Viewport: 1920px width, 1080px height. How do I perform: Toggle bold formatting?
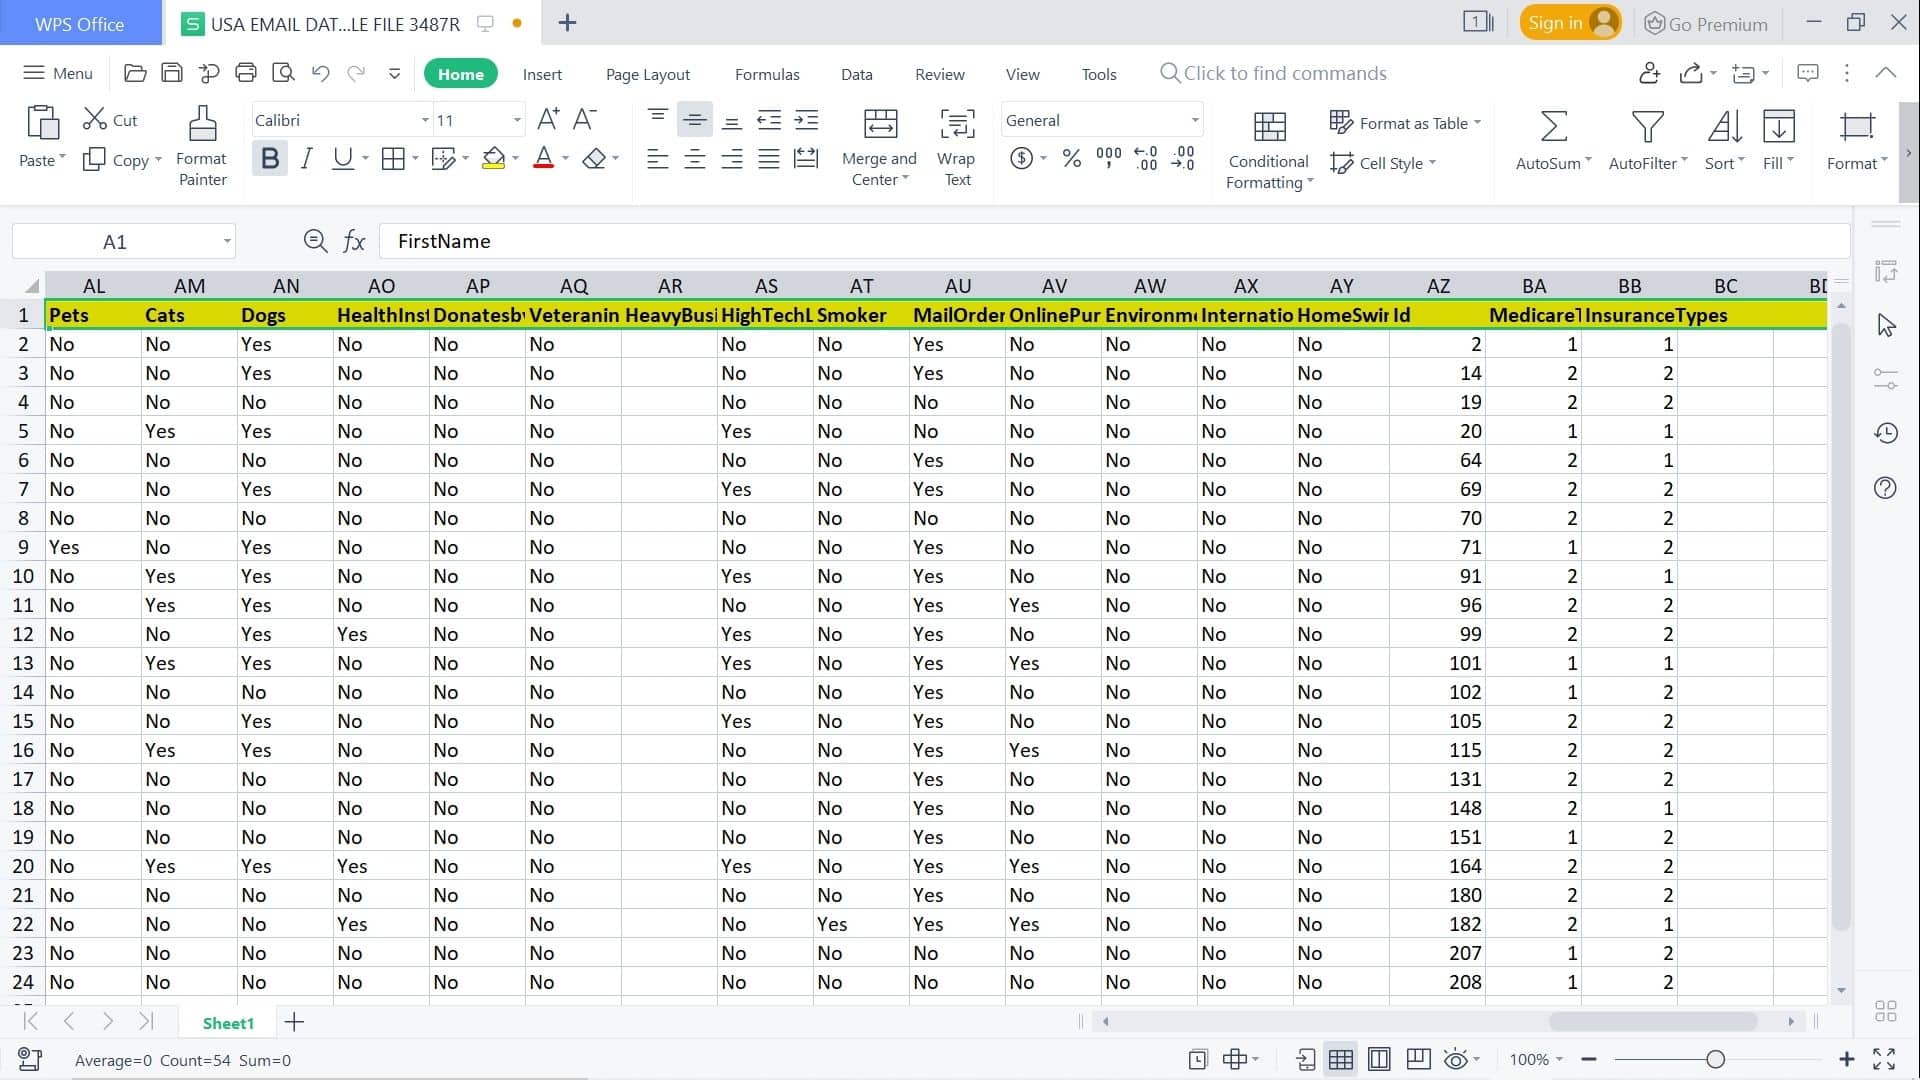click(268, 157)
